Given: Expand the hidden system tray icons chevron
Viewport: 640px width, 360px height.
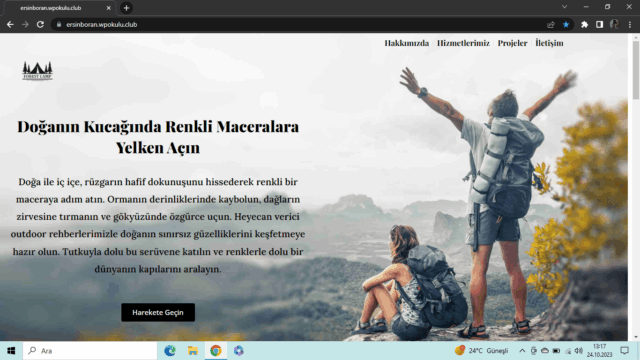Looking at the screenshot, I should [522, 351].
